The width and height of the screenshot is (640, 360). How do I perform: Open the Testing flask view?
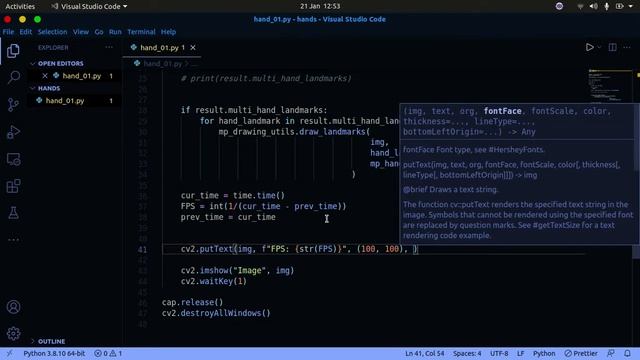(13, 213)
